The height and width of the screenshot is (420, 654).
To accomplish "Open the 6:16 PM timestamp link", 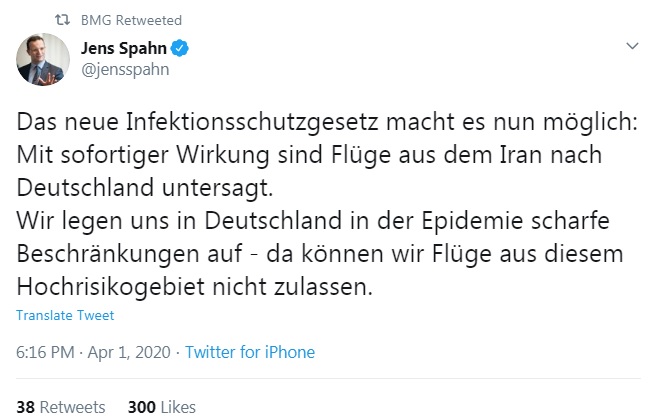I will (x=46, y=352).
